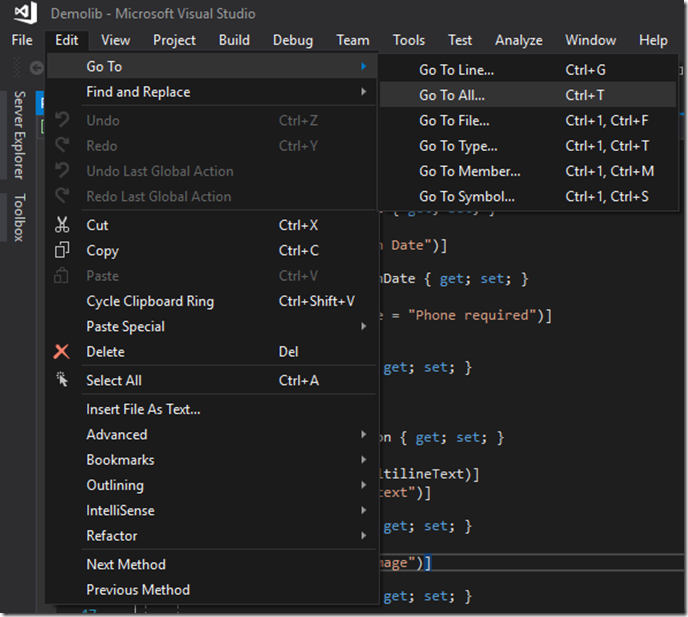Close the open Edit menu
The image size is (688, 617).
(67, 40)
